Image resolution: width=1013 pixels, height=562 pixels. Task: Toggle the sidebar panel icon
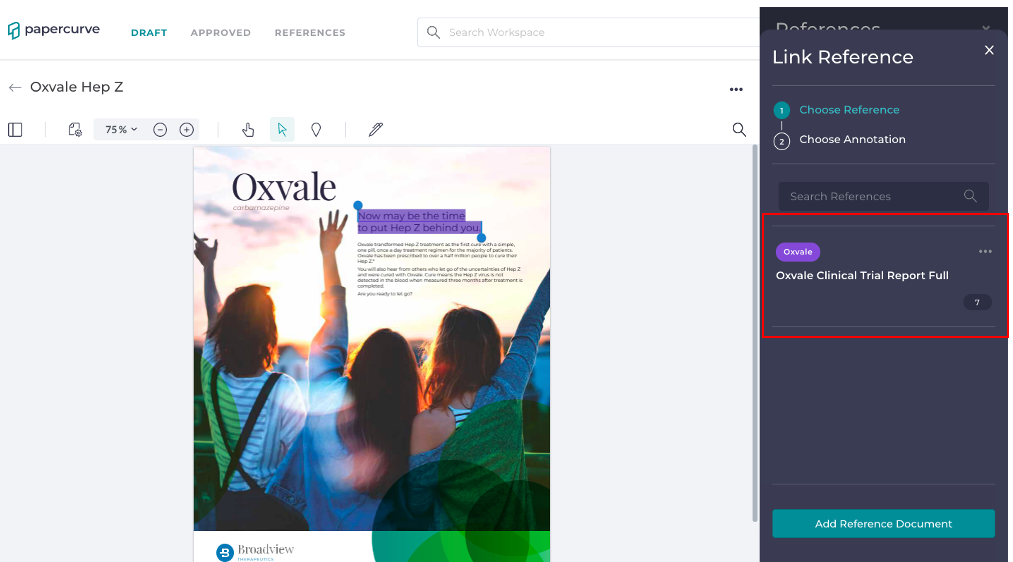[x=15, y=130]
